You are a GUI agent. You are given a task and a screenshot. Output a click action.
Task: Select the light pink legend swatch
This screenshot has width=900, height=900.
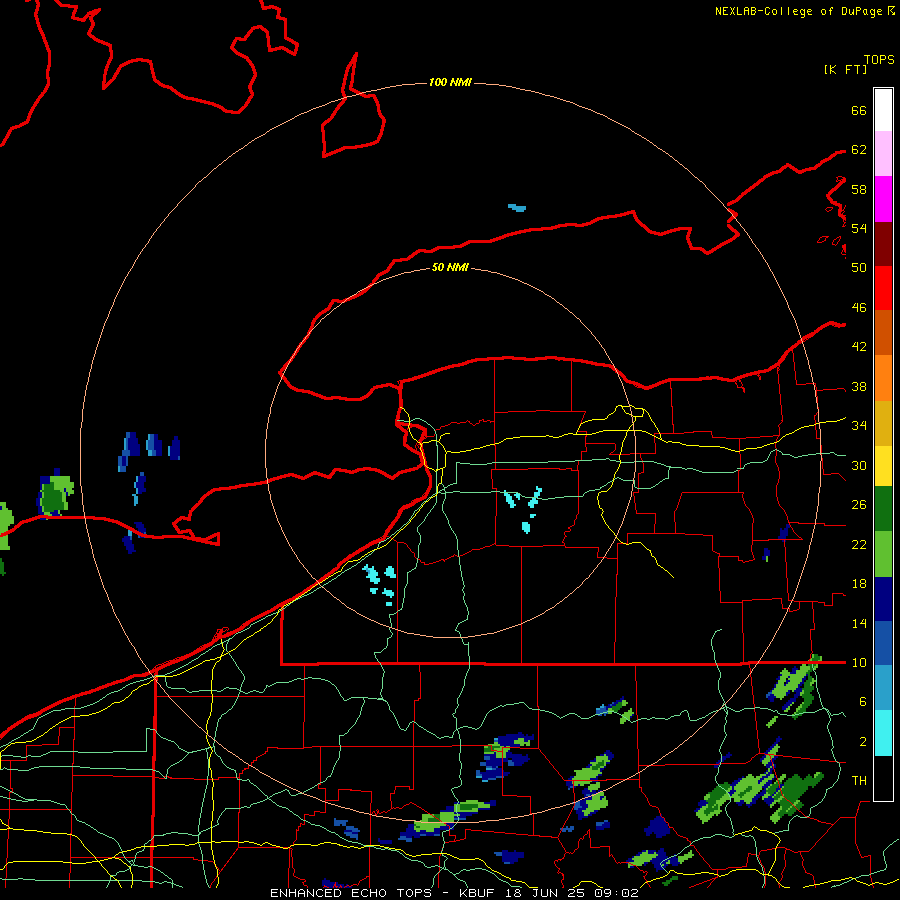click(883, 153)
